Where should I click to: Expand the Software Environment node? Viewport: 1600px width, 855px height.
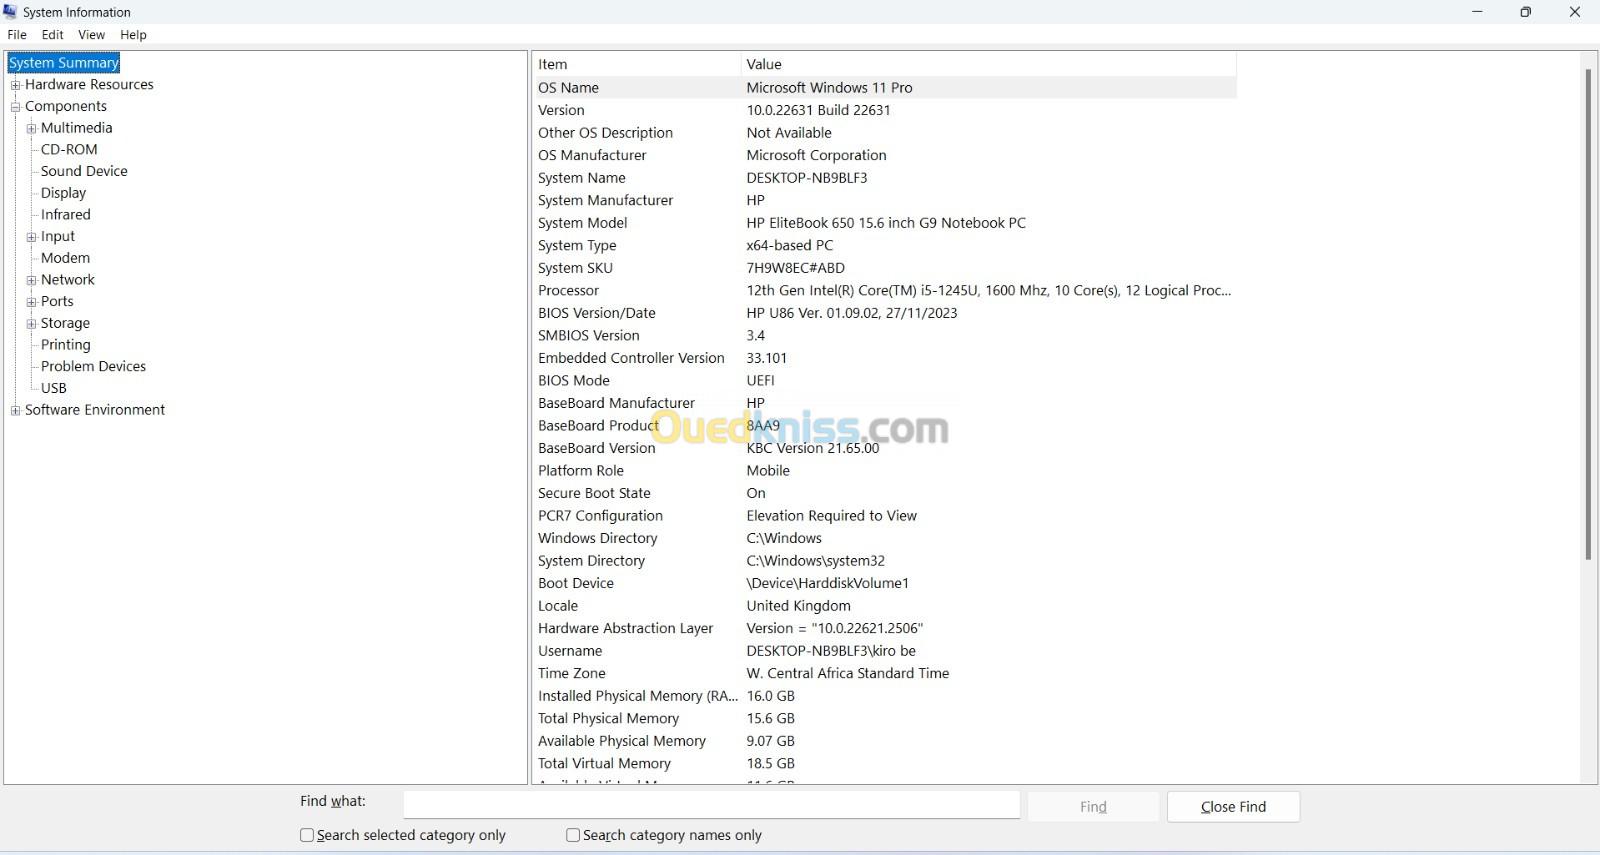pos(16,410)
